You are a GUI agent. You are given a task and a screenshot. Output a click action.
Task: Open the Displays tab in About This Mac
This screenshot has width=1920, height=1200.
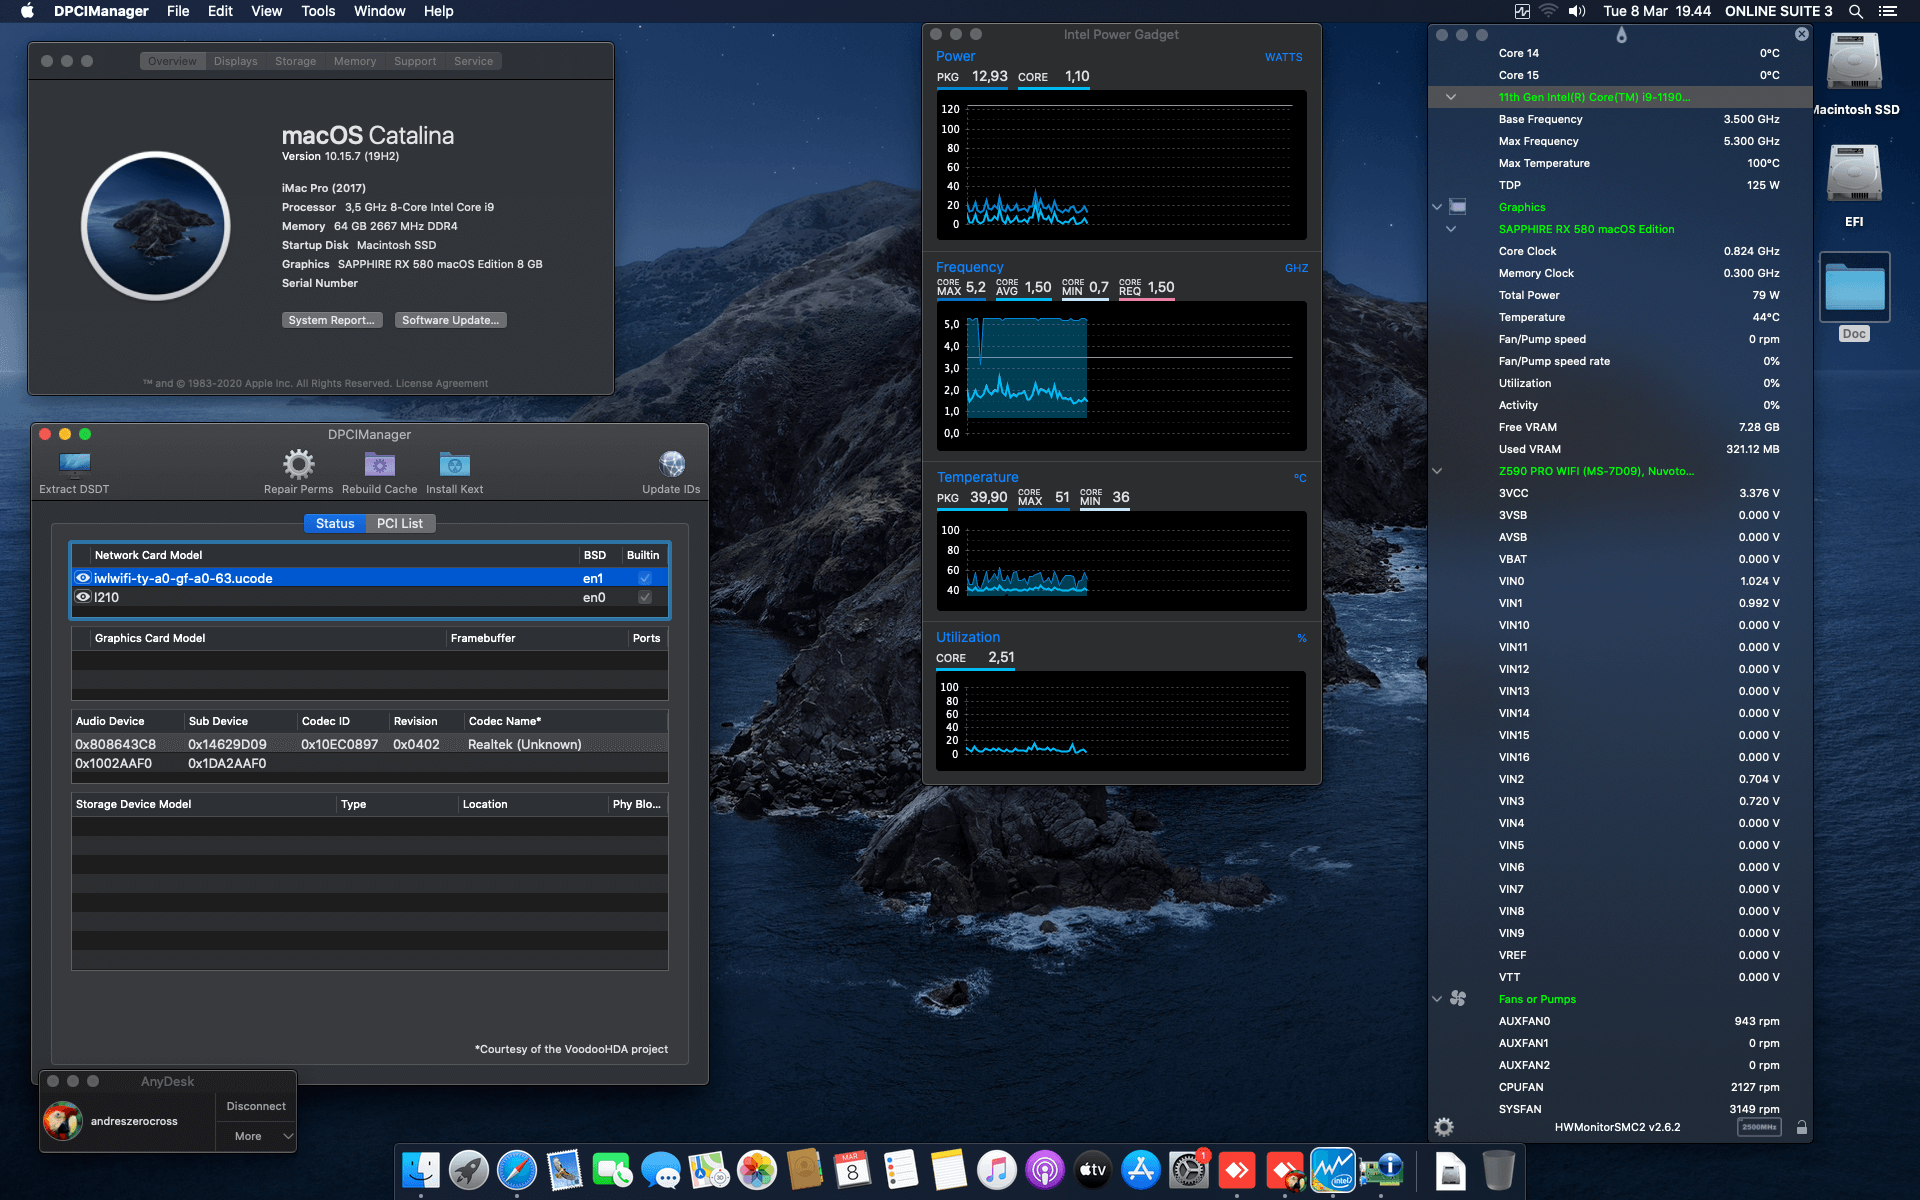[235, 61]
